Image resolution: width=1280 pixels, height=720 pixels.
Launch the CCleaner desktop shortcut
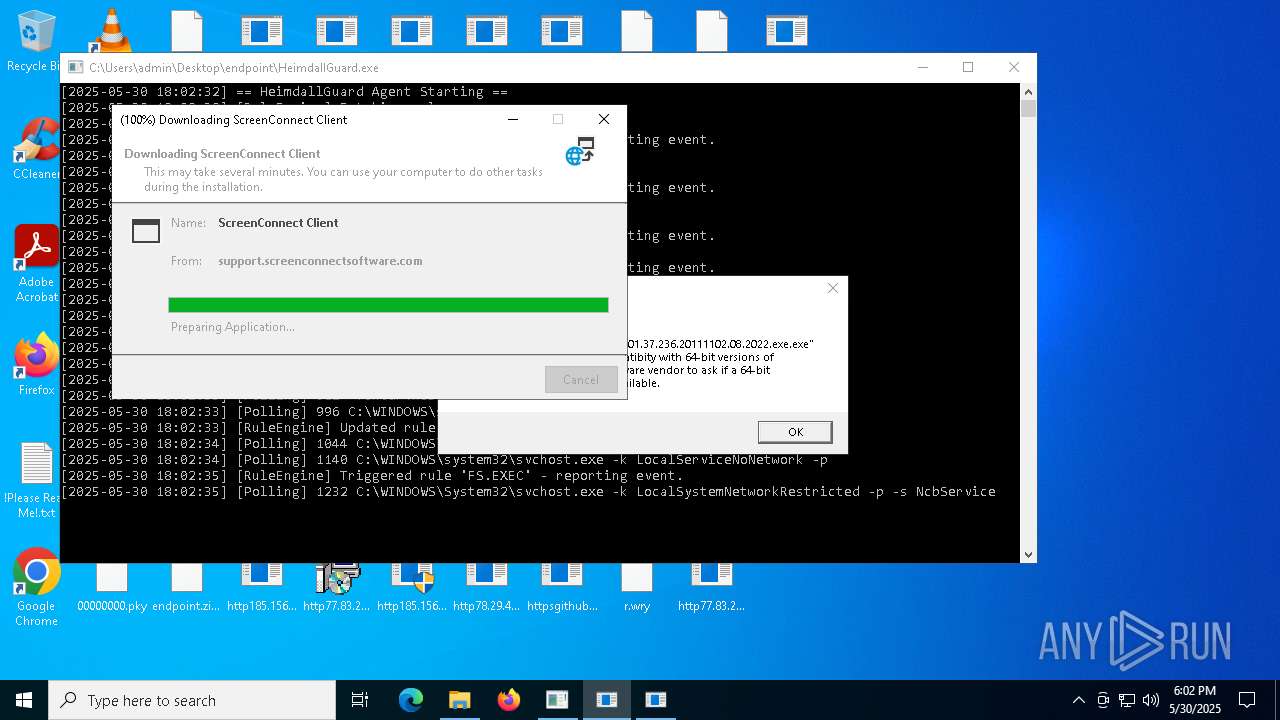pyautogui.click(x=37, y=149)
